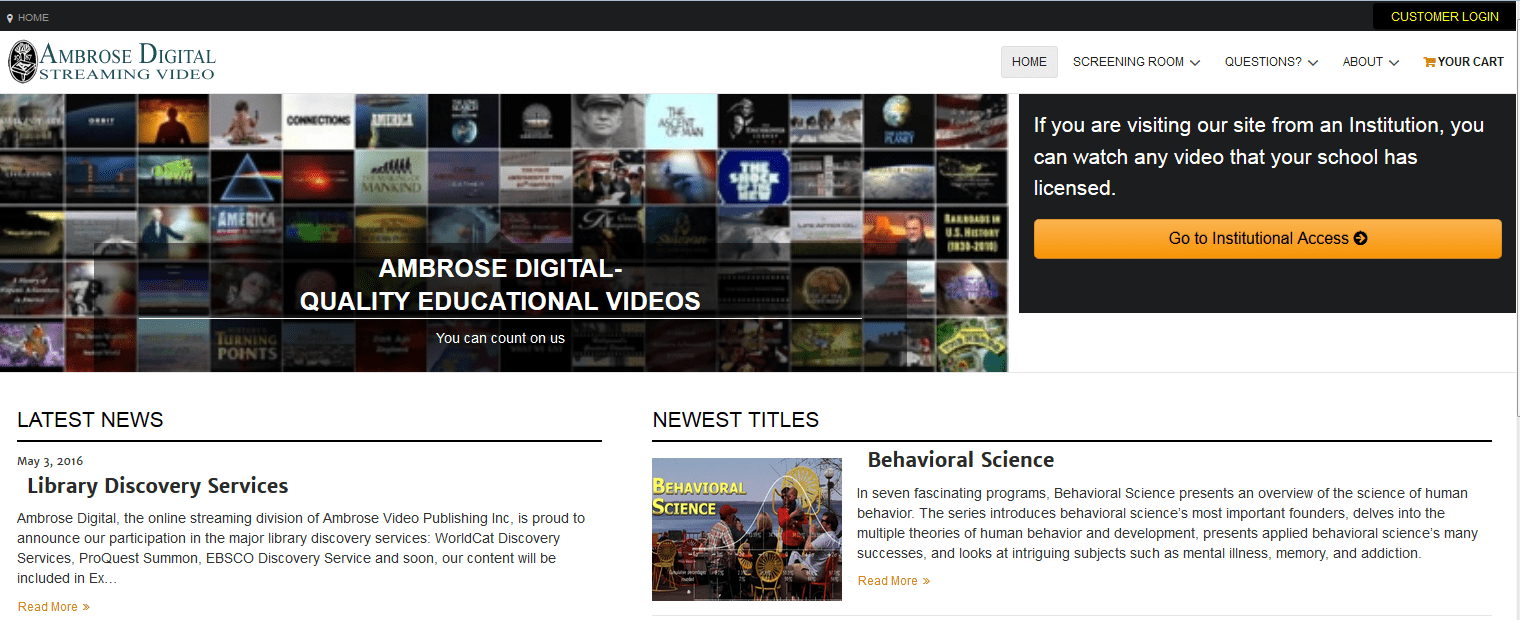Click the arrow icon inside Institutional Access button
Viewport: 1520px width, 620px height.
(1361, 238)
